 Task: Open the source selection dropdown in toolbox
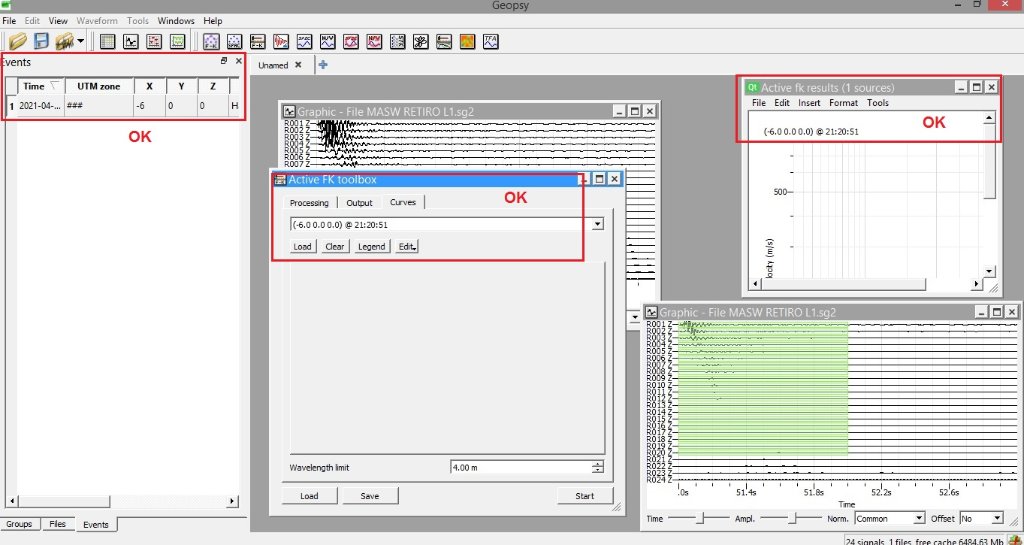597,224
